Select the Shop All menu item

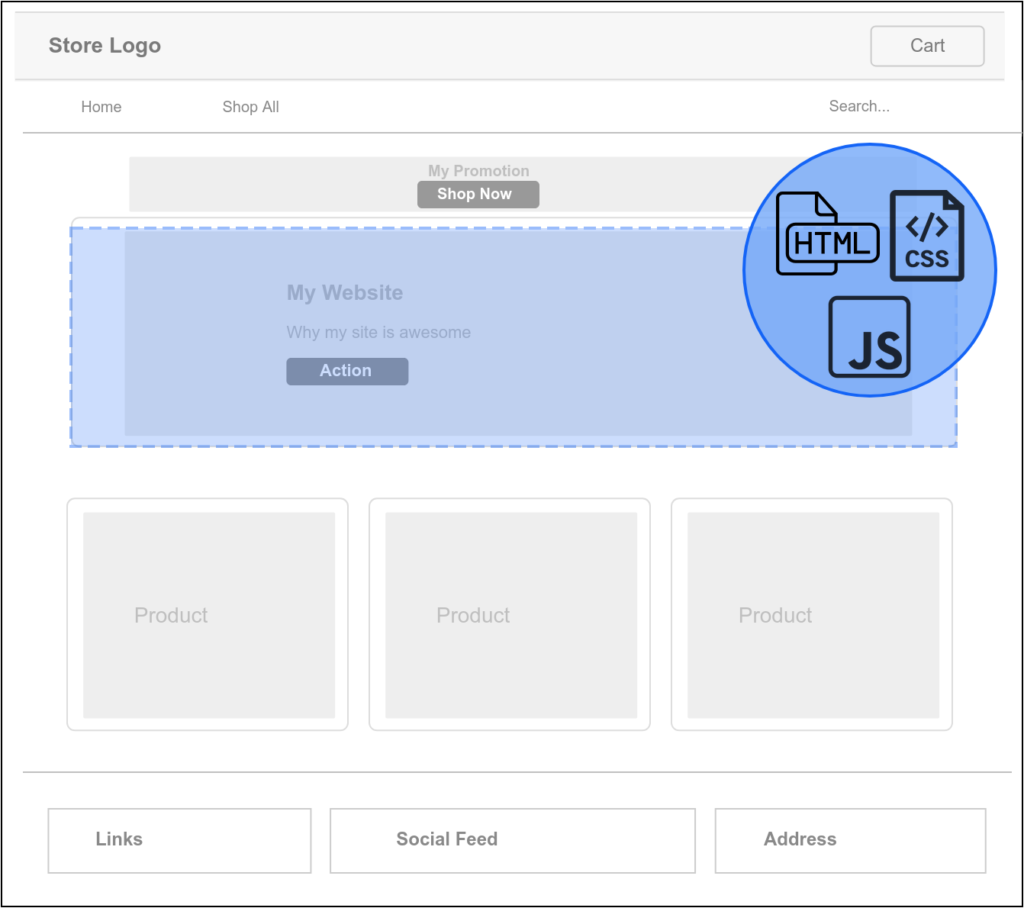pyautogui.click(x=250, y=107)
